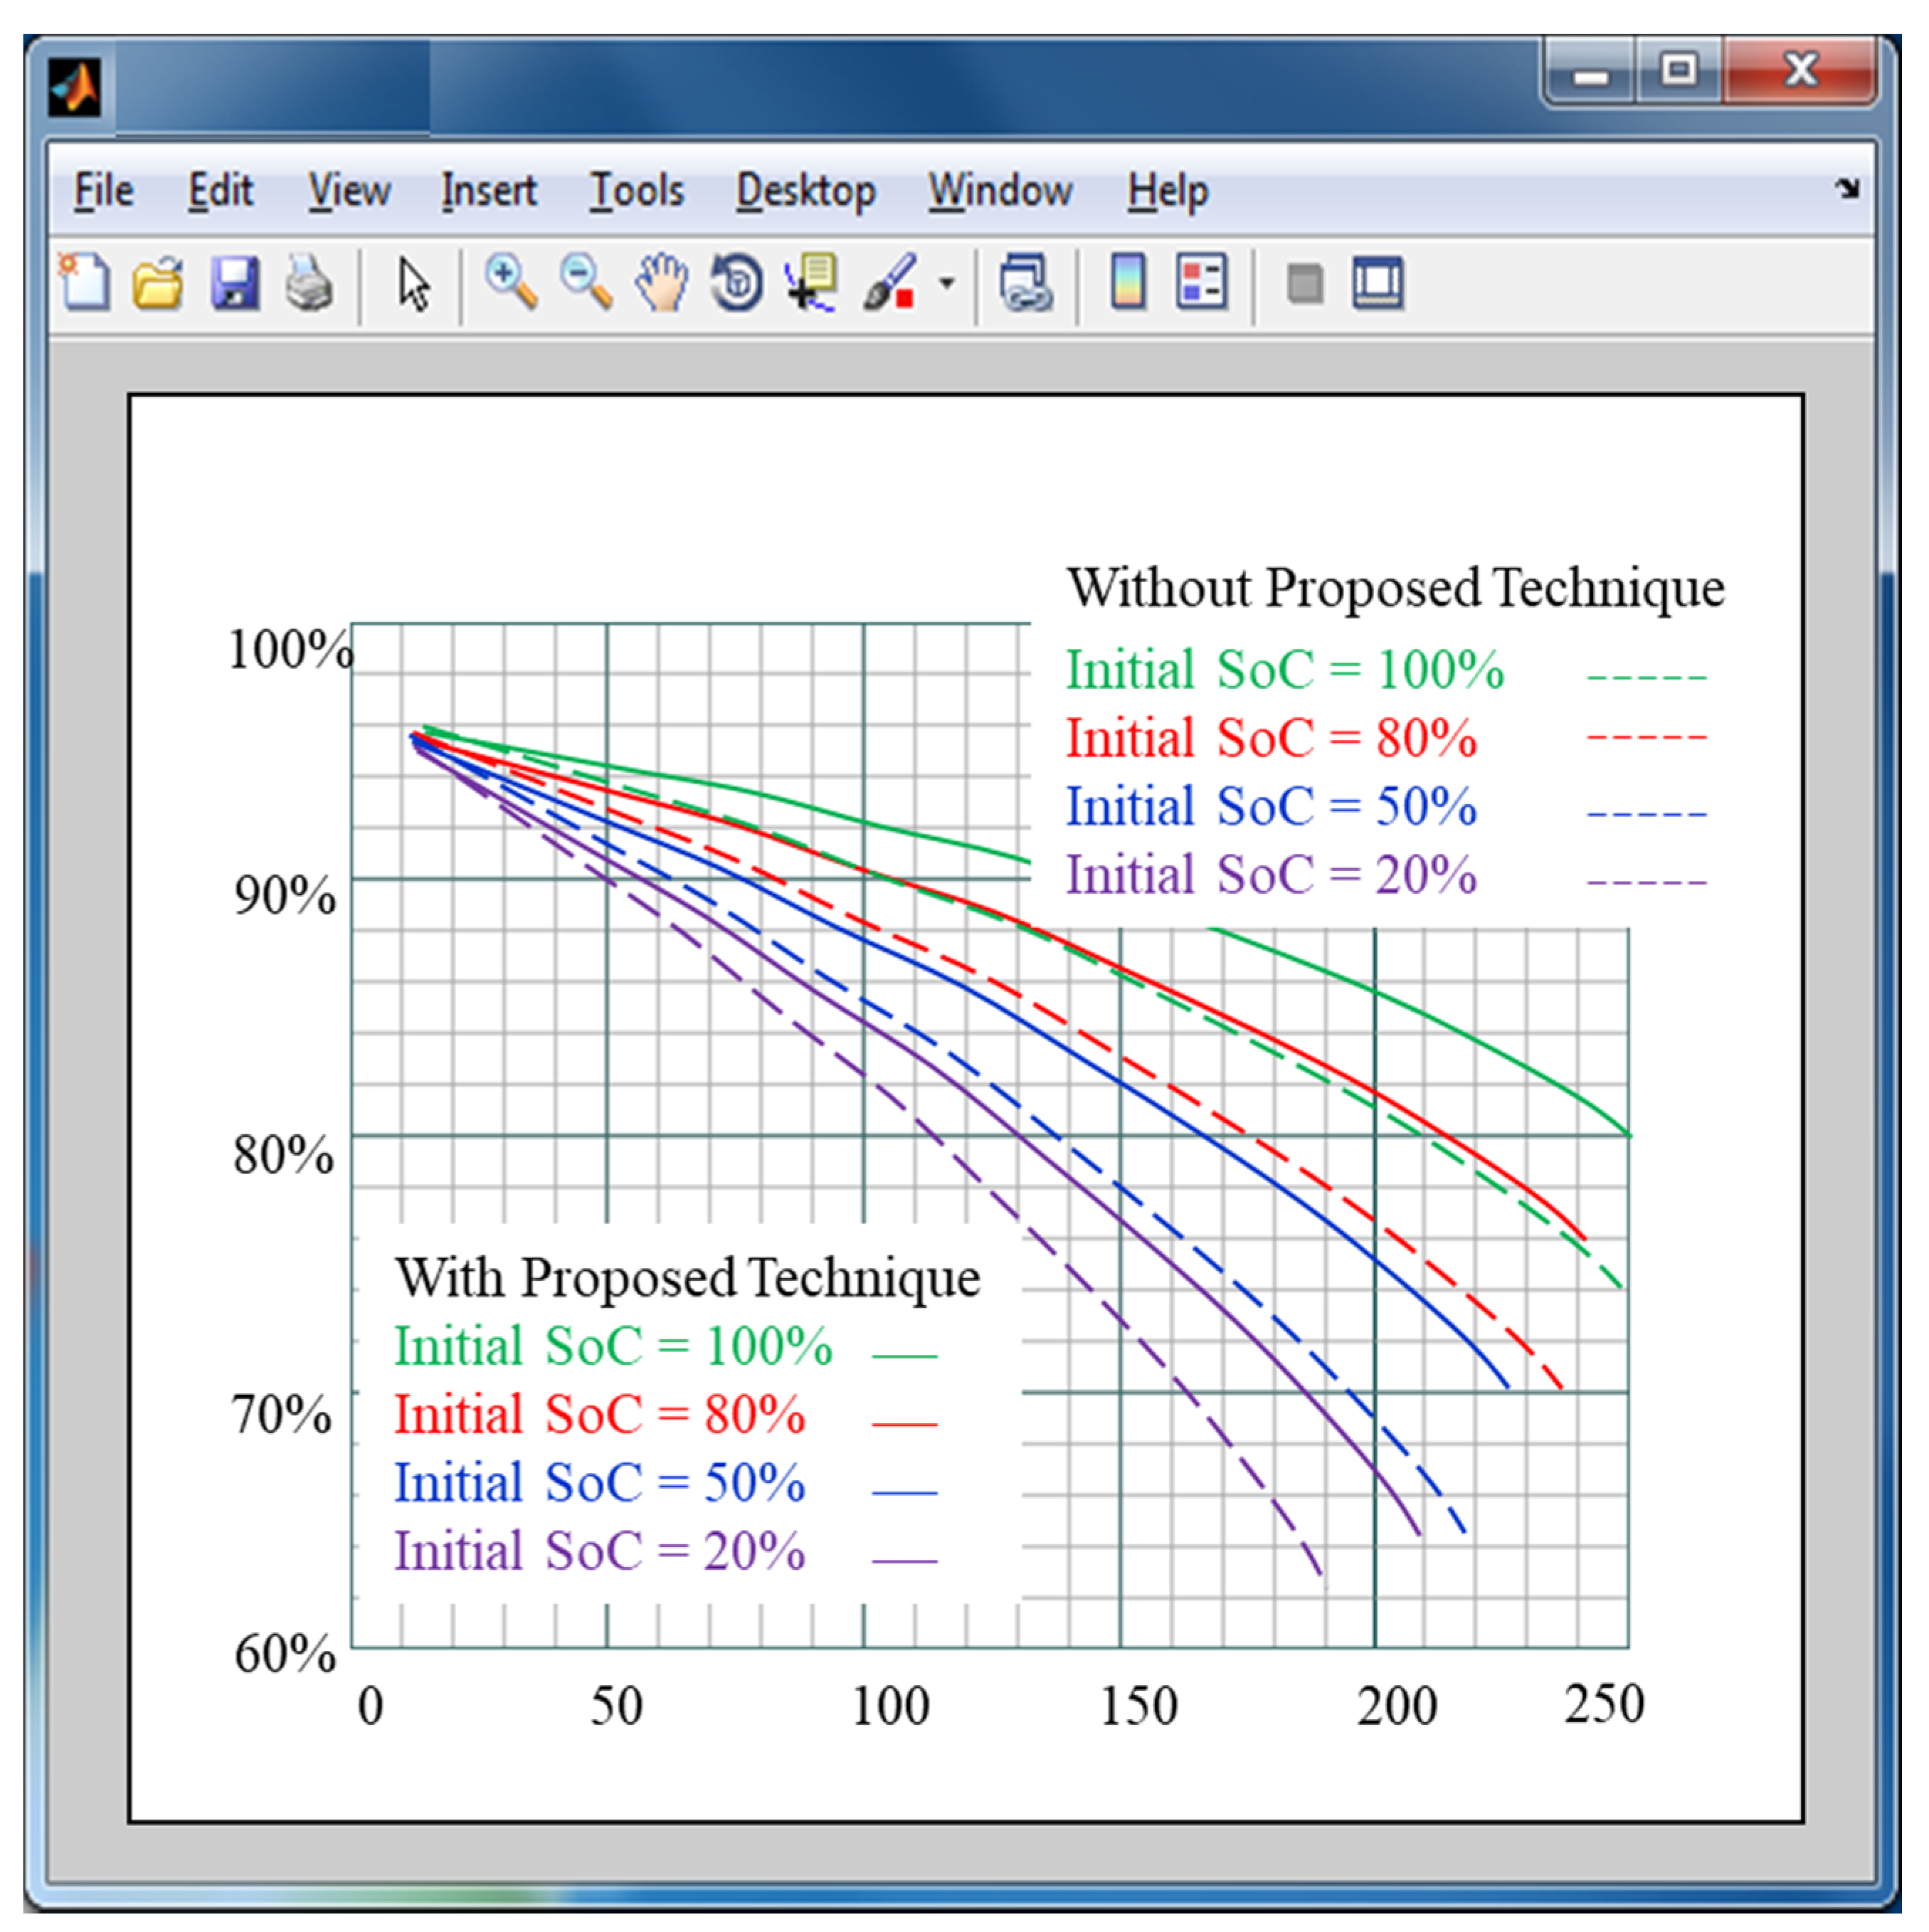This screenshot has height=1932, width=1929.
Task: Select the Pan hand tool
Action: (662, 283)
